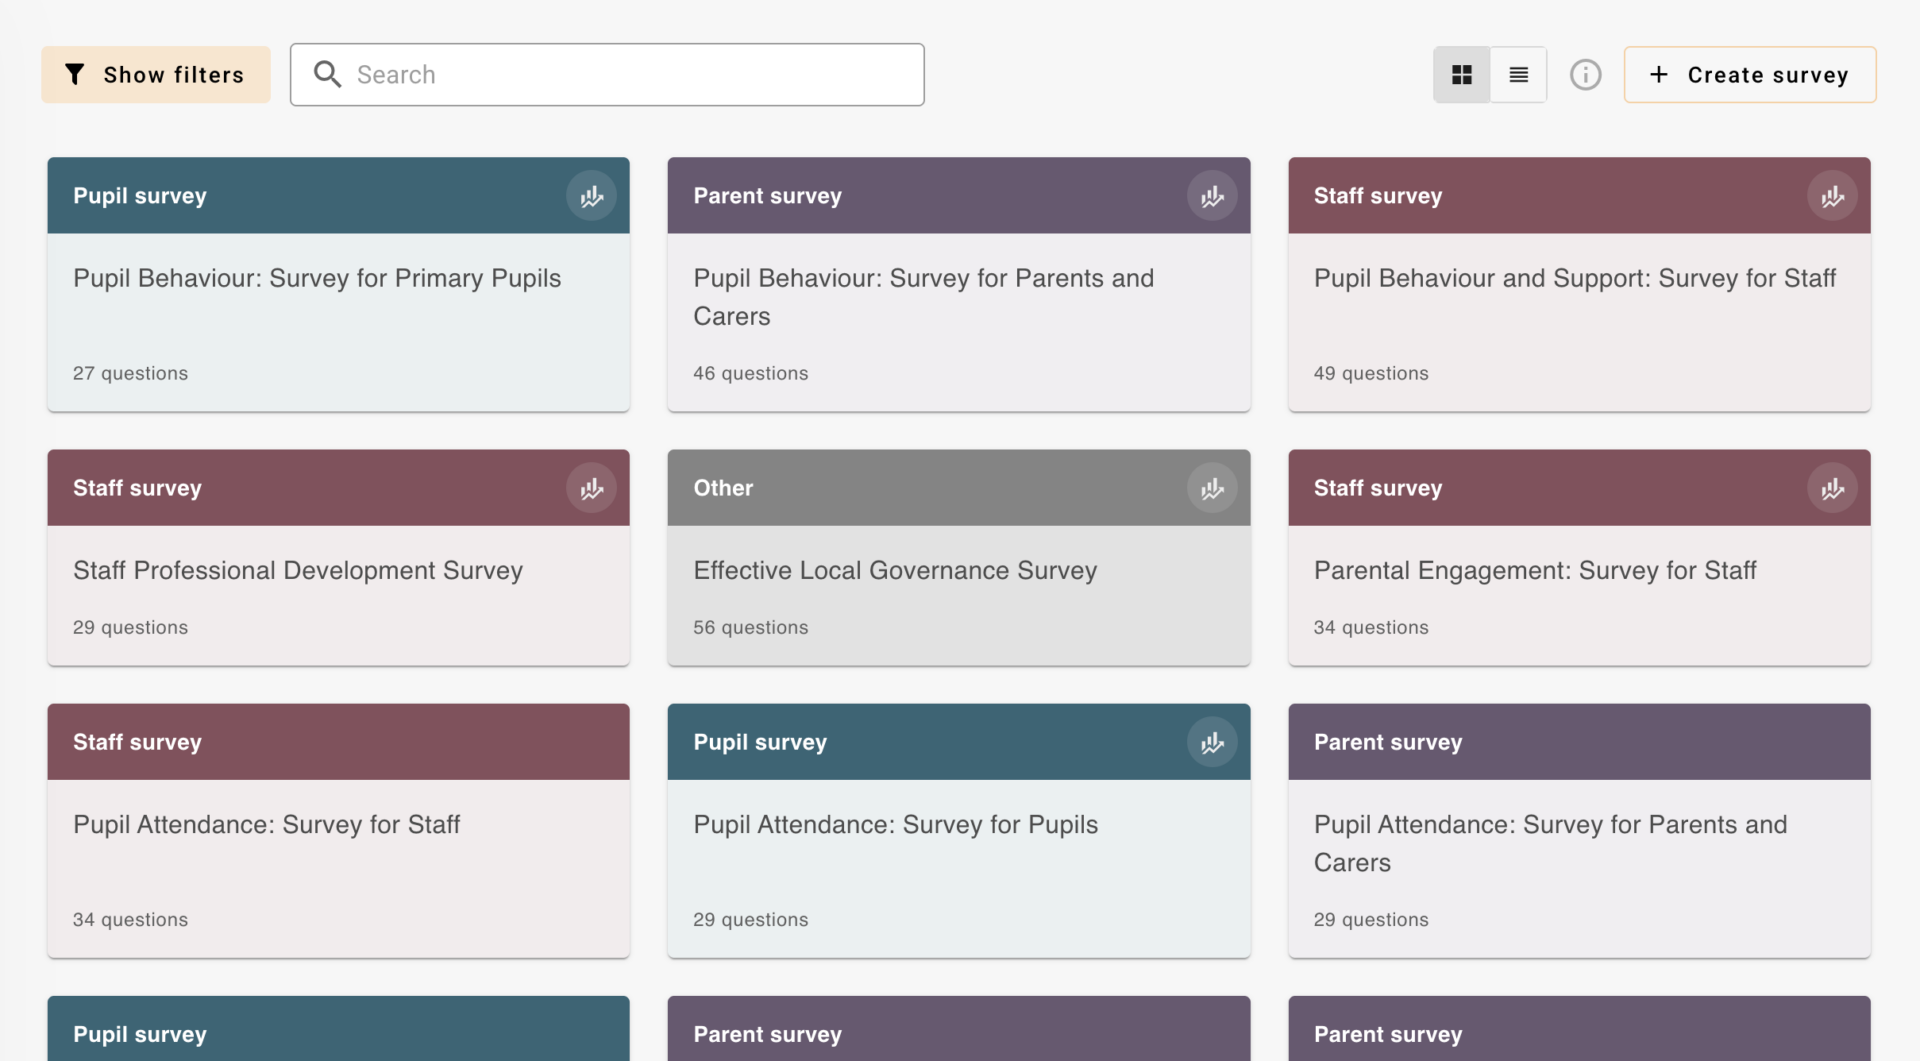Open results chart for Staff Professional Development Survey

click(591, 488)
